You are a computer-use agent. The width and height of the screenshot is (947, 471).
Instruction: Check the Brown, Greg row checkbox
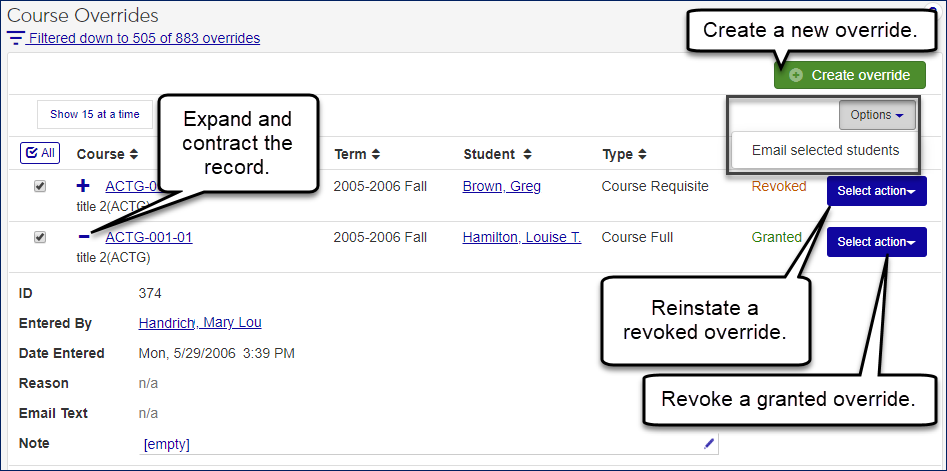tap(40, 186)
